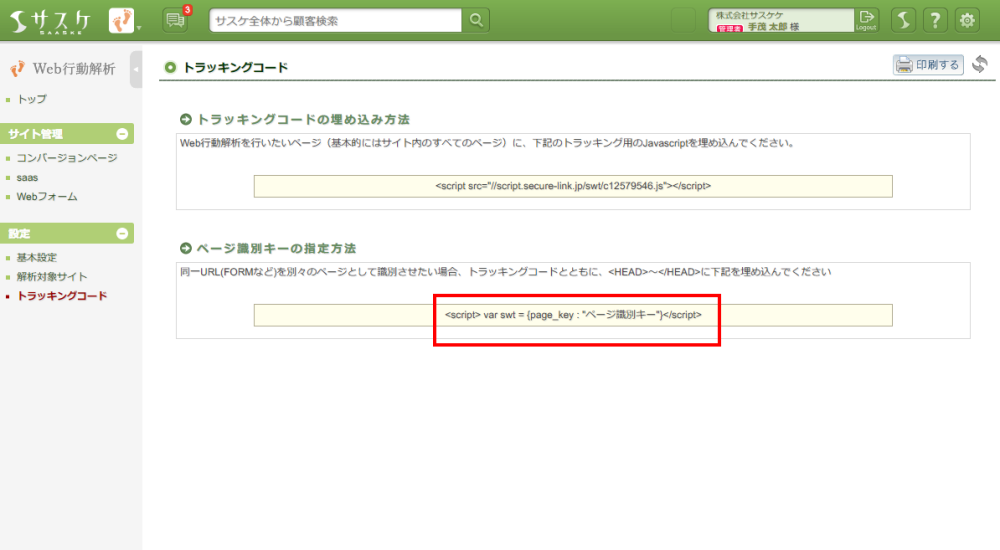
Task: Click the customer search input field
Action: click(x=336, y=20)
